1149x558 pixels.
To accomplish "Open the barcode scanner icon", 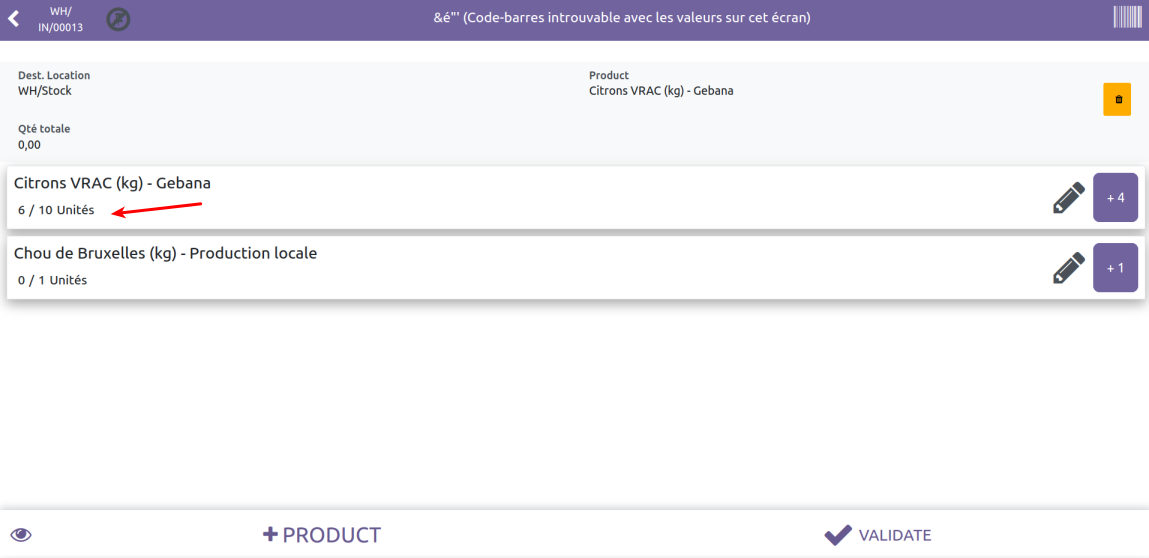I will [1127, 17].
